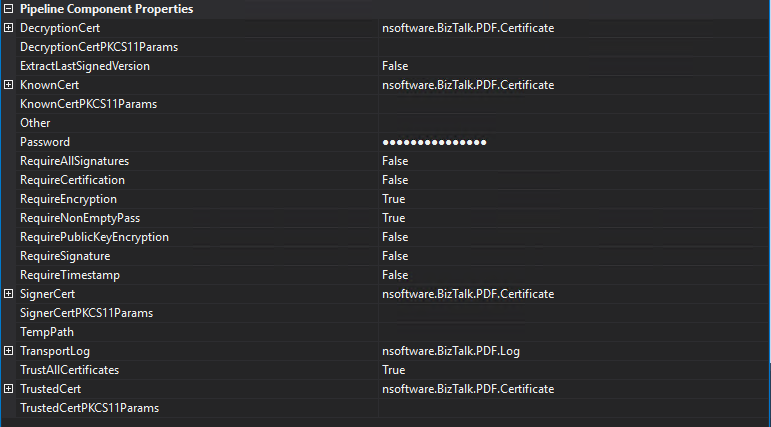Click the RequireCertification False value
This screenshot has width=771, height=427.
[395, 180]
